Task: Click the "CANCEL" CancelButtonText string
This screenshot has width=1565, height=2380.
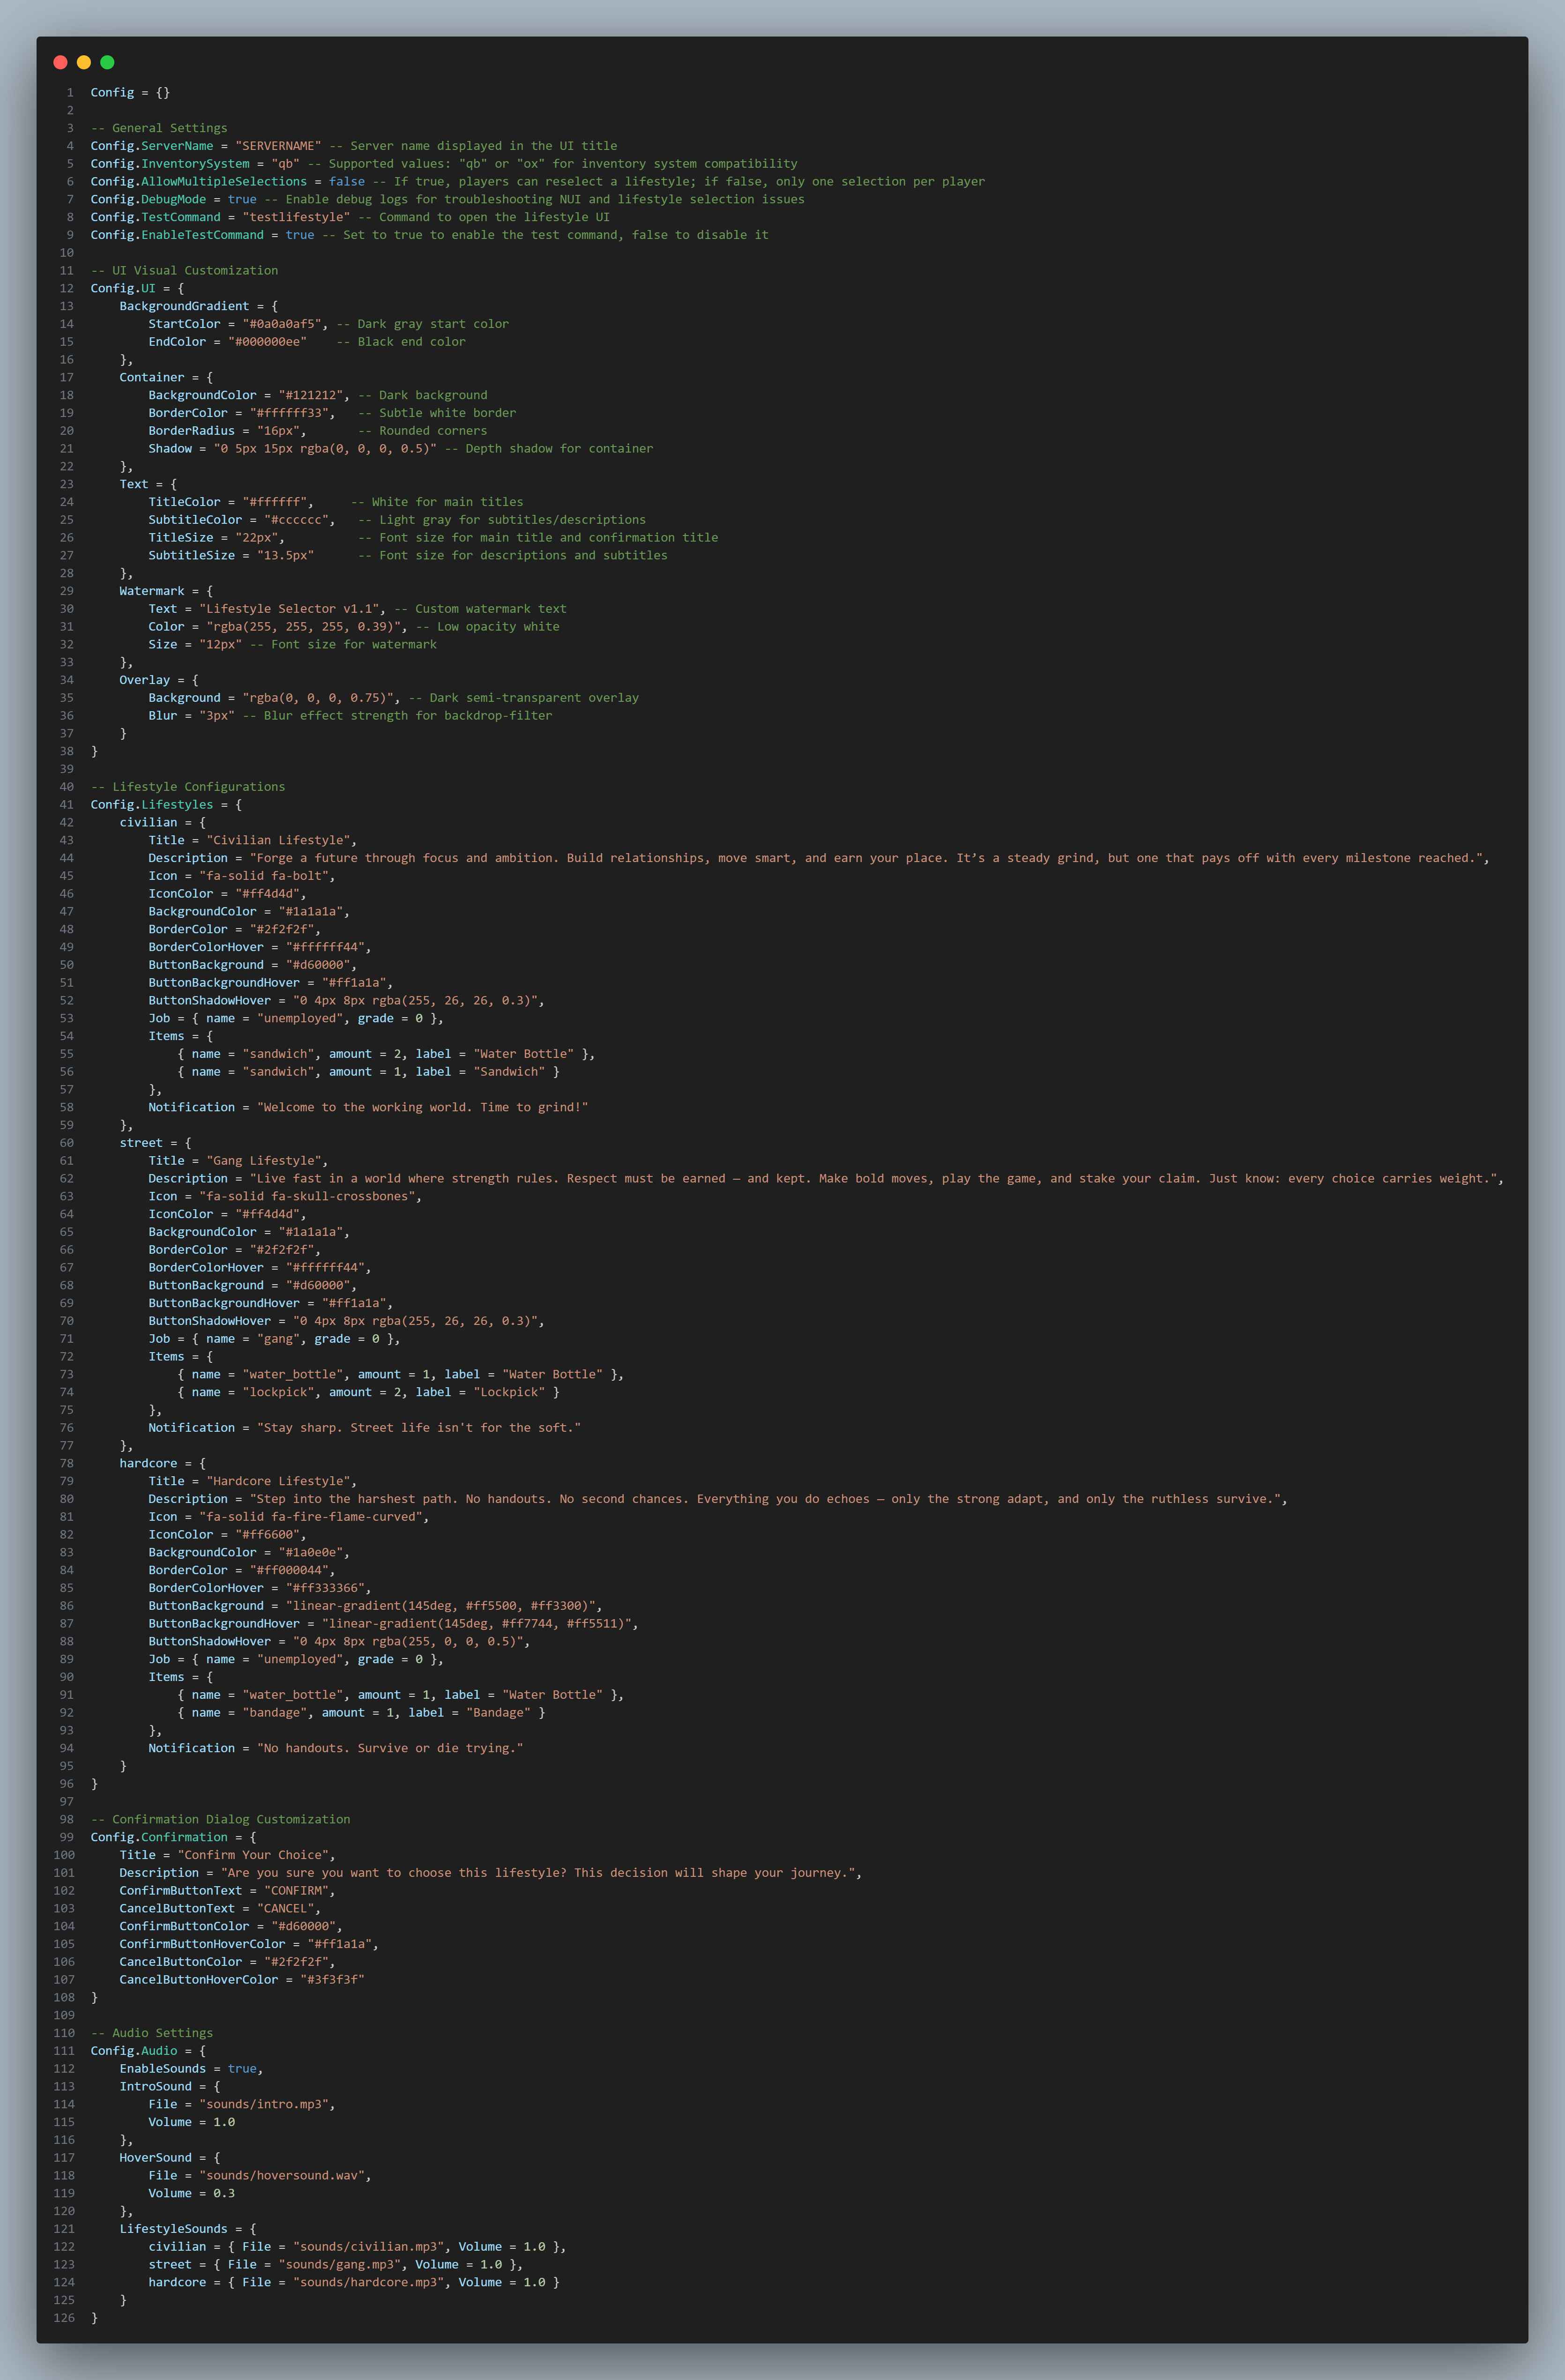Action: (x=285, y=1908)
